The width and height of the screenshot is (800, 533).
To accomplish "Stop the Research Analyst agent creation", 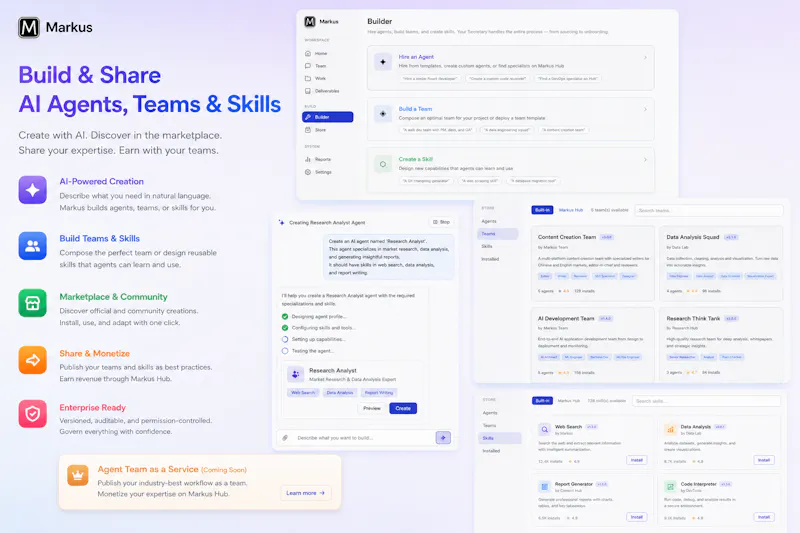I will (441, 222).
